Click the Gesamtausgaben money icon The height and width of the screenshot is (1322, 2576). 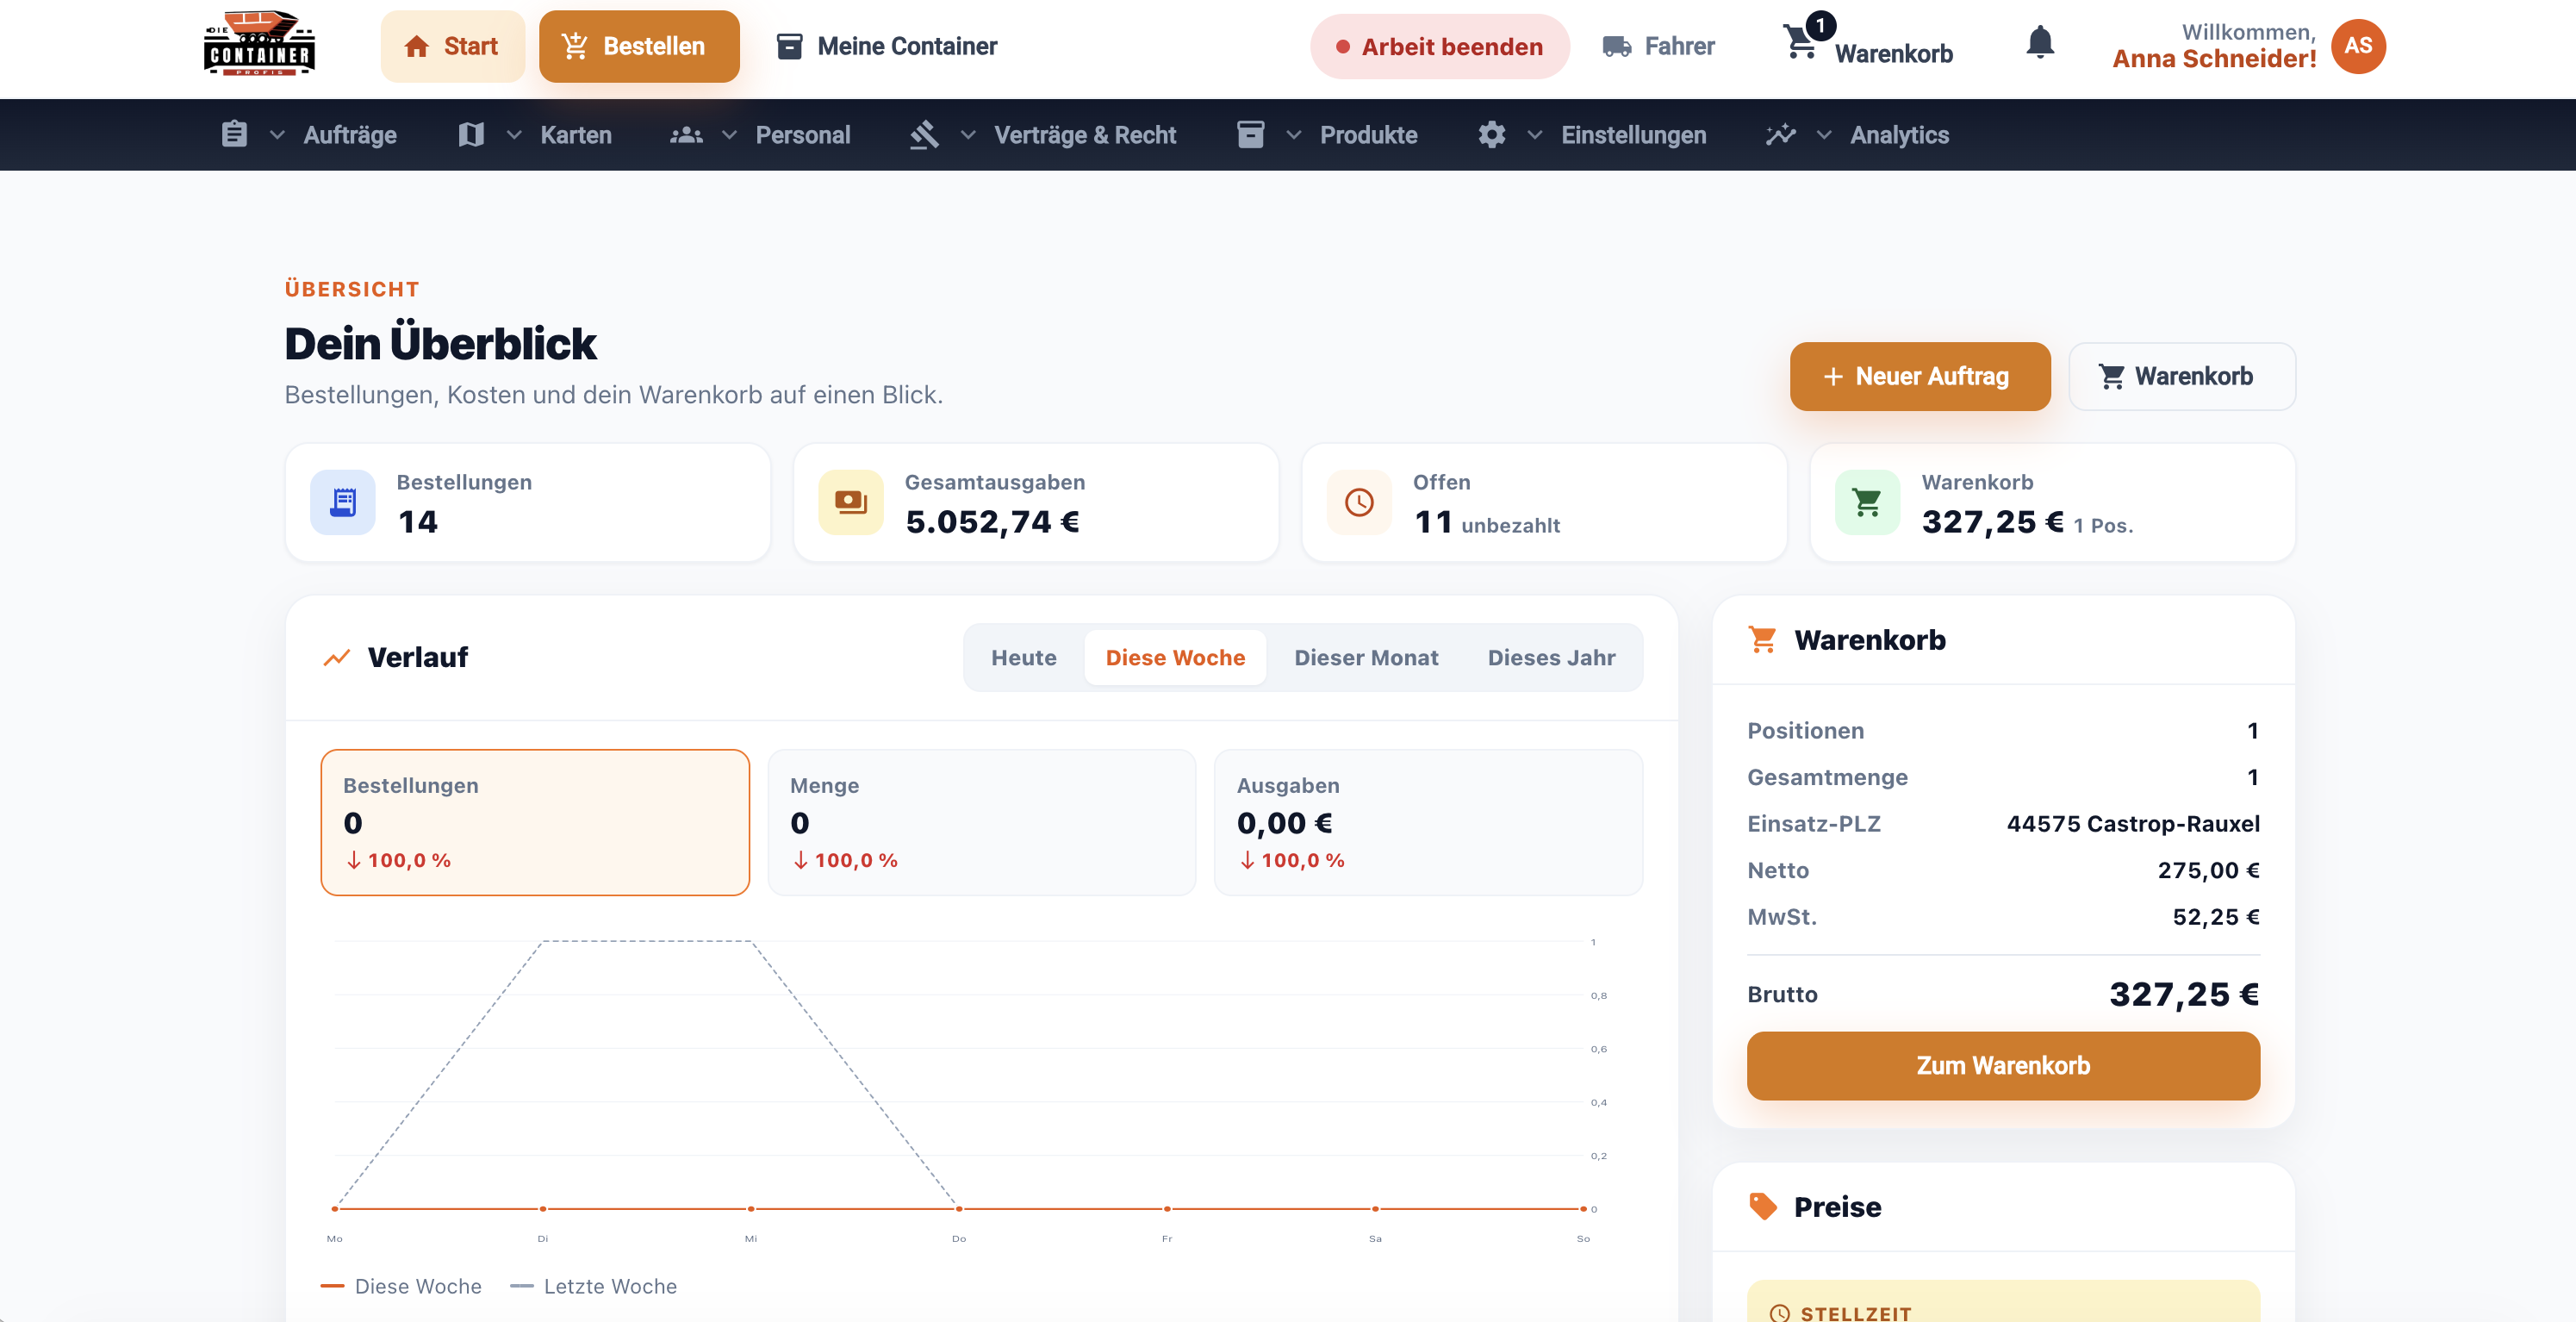point(851,502)
